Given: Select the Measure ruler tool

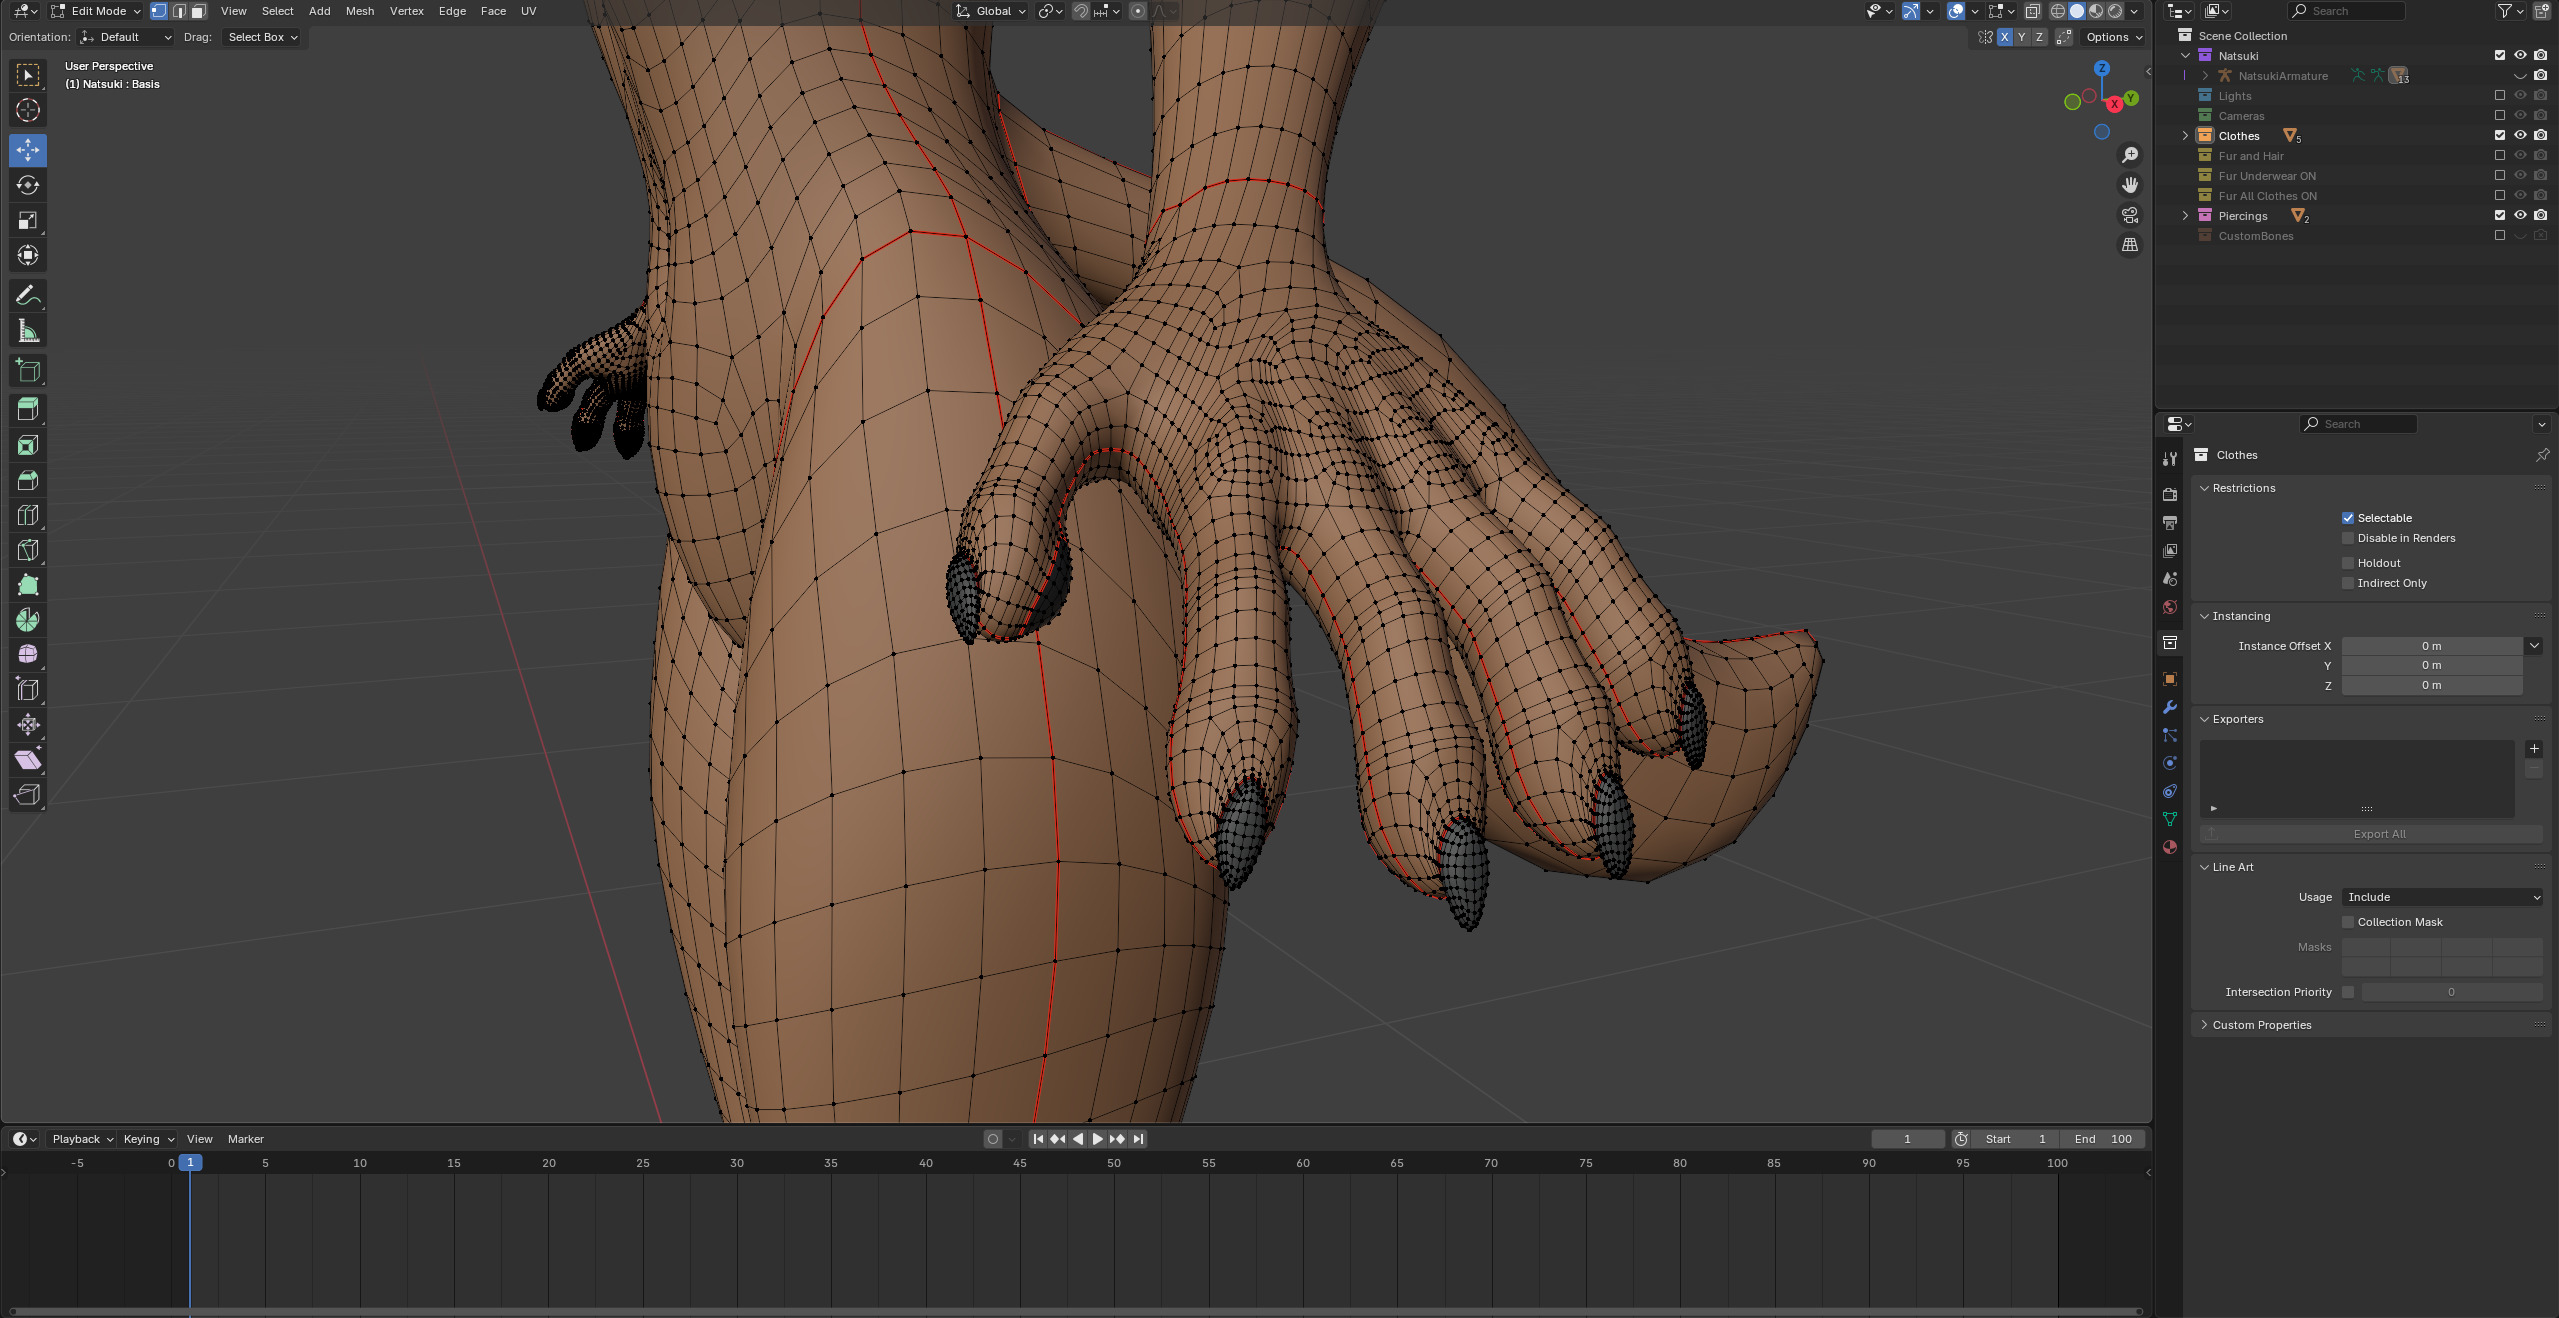Looking at the screenshot, I should pos(28,331).
